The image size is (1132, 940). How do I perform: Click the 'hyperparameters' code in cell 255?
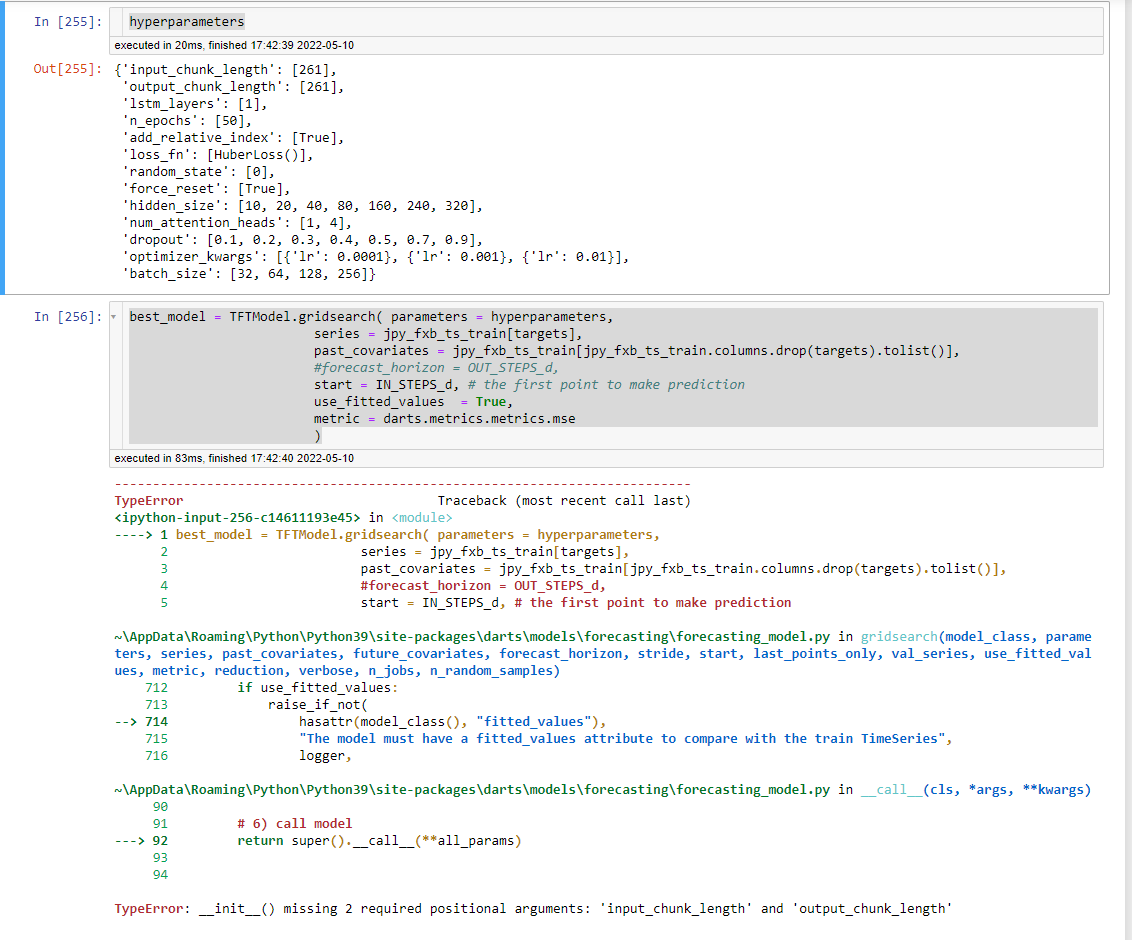click(186, 22)
